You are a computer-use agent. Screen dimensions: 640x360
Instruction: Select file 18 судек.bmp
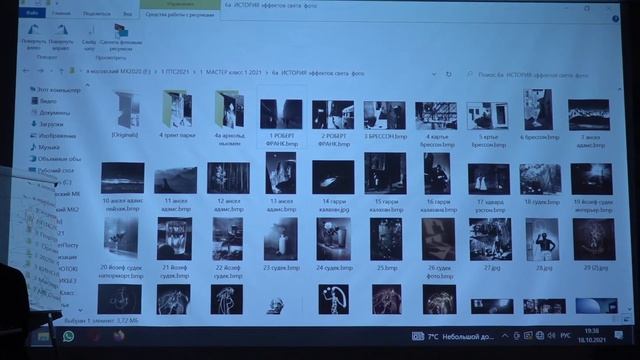(x=541, y=184)
